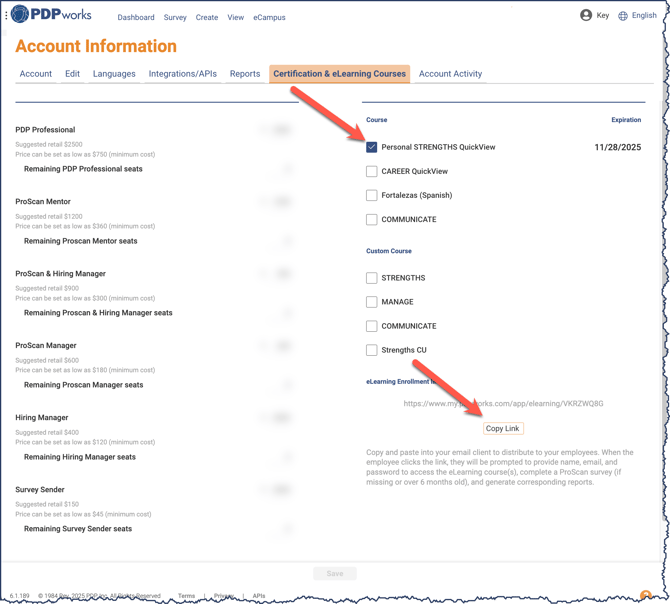
Task: Open the View menu
Action: [235, 18]
